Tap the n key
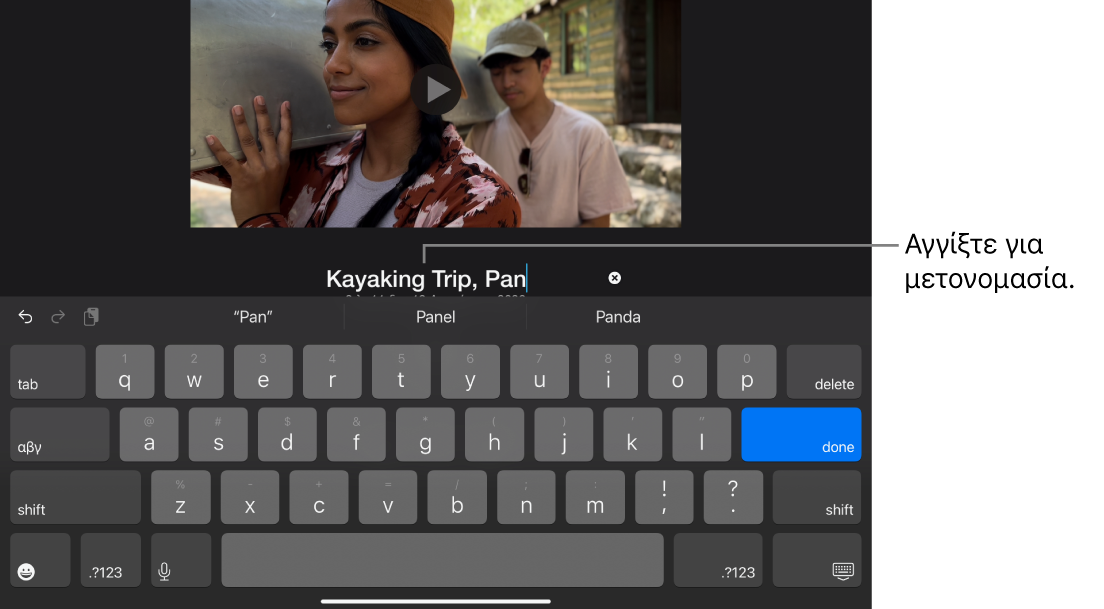This screenshot has height=609, width=1104. (x=526, y=497)
